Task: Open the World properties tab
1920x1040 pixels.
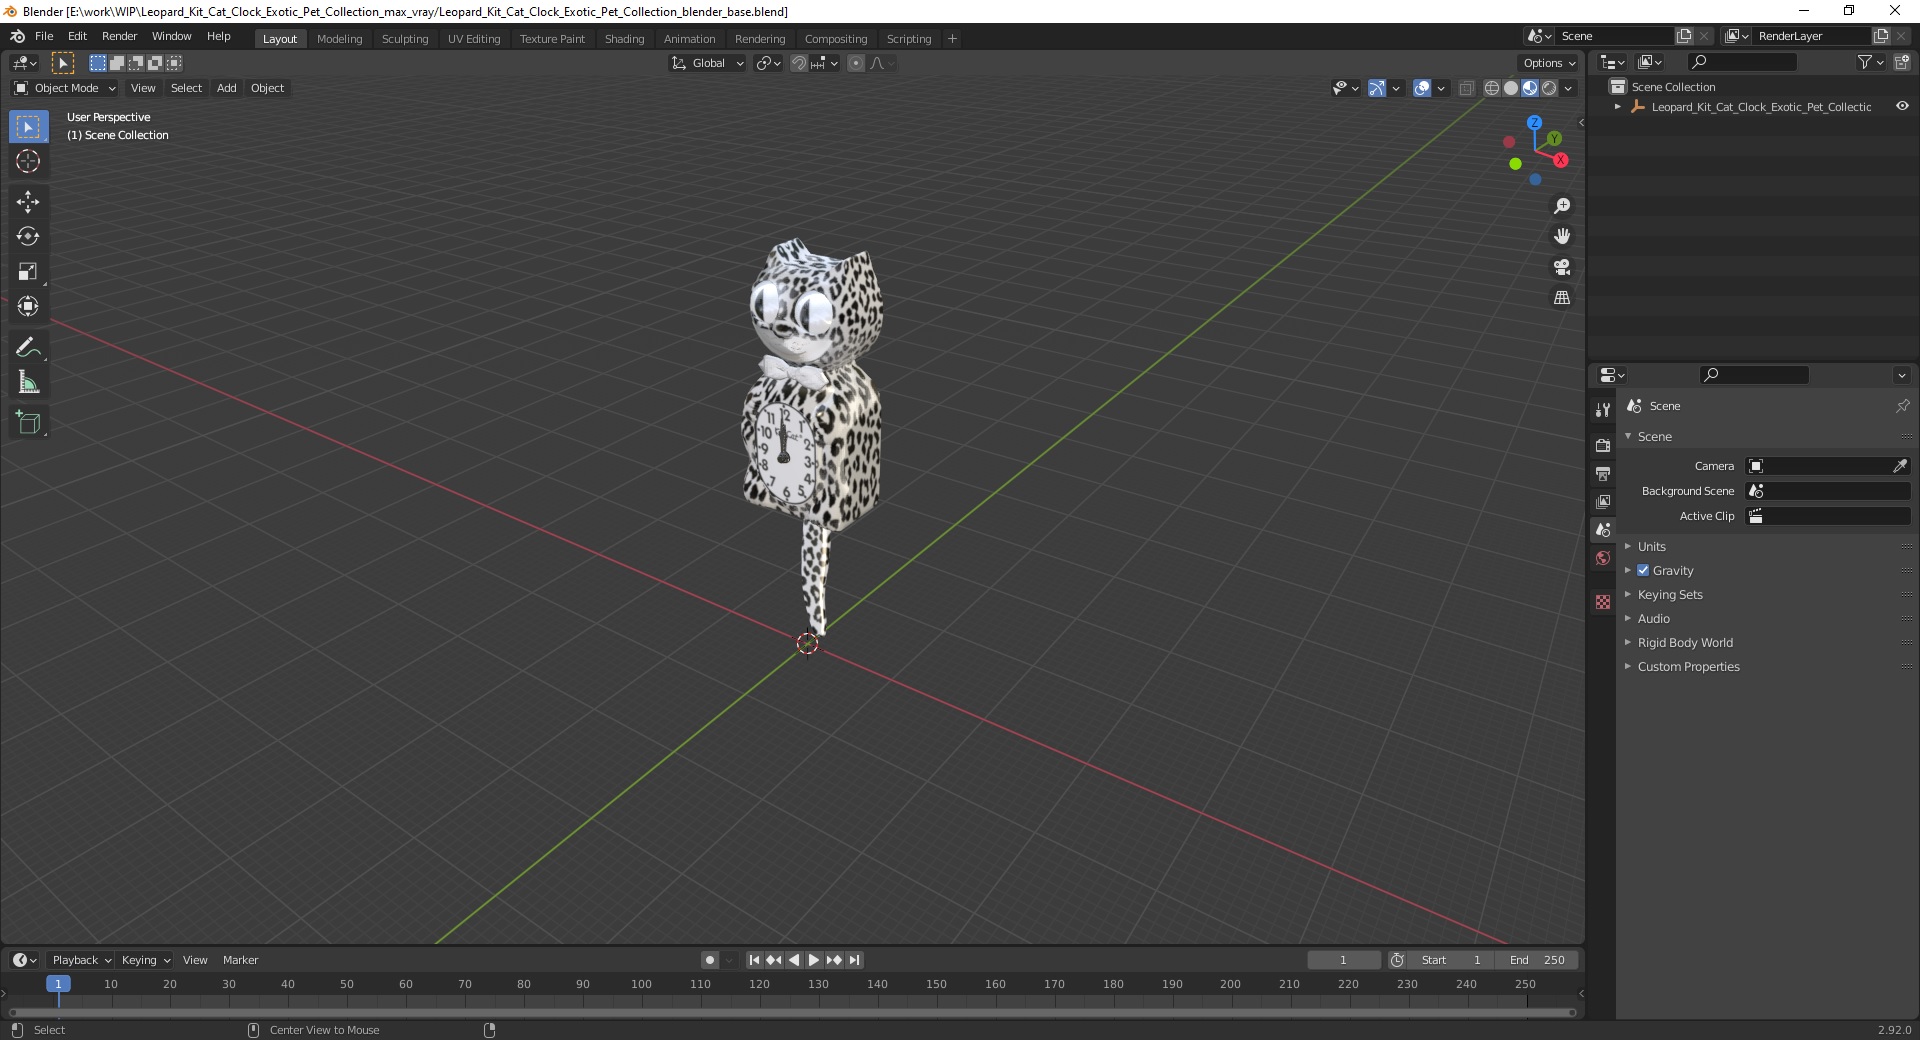Action: 1603,558
